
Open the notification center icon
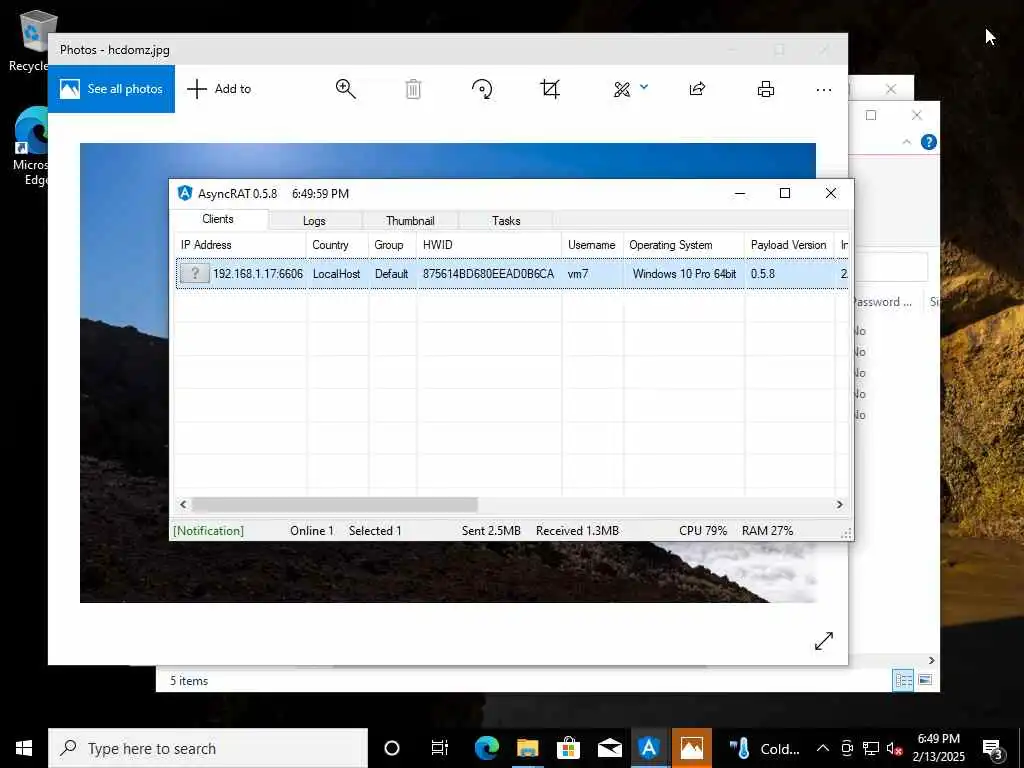[x=993, y=750]
